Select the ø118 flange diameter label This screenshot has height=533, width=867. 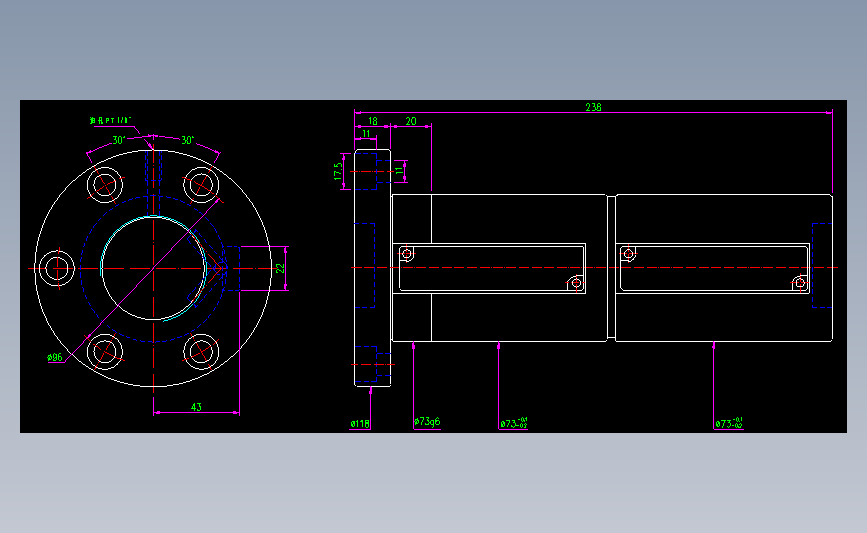360,424
